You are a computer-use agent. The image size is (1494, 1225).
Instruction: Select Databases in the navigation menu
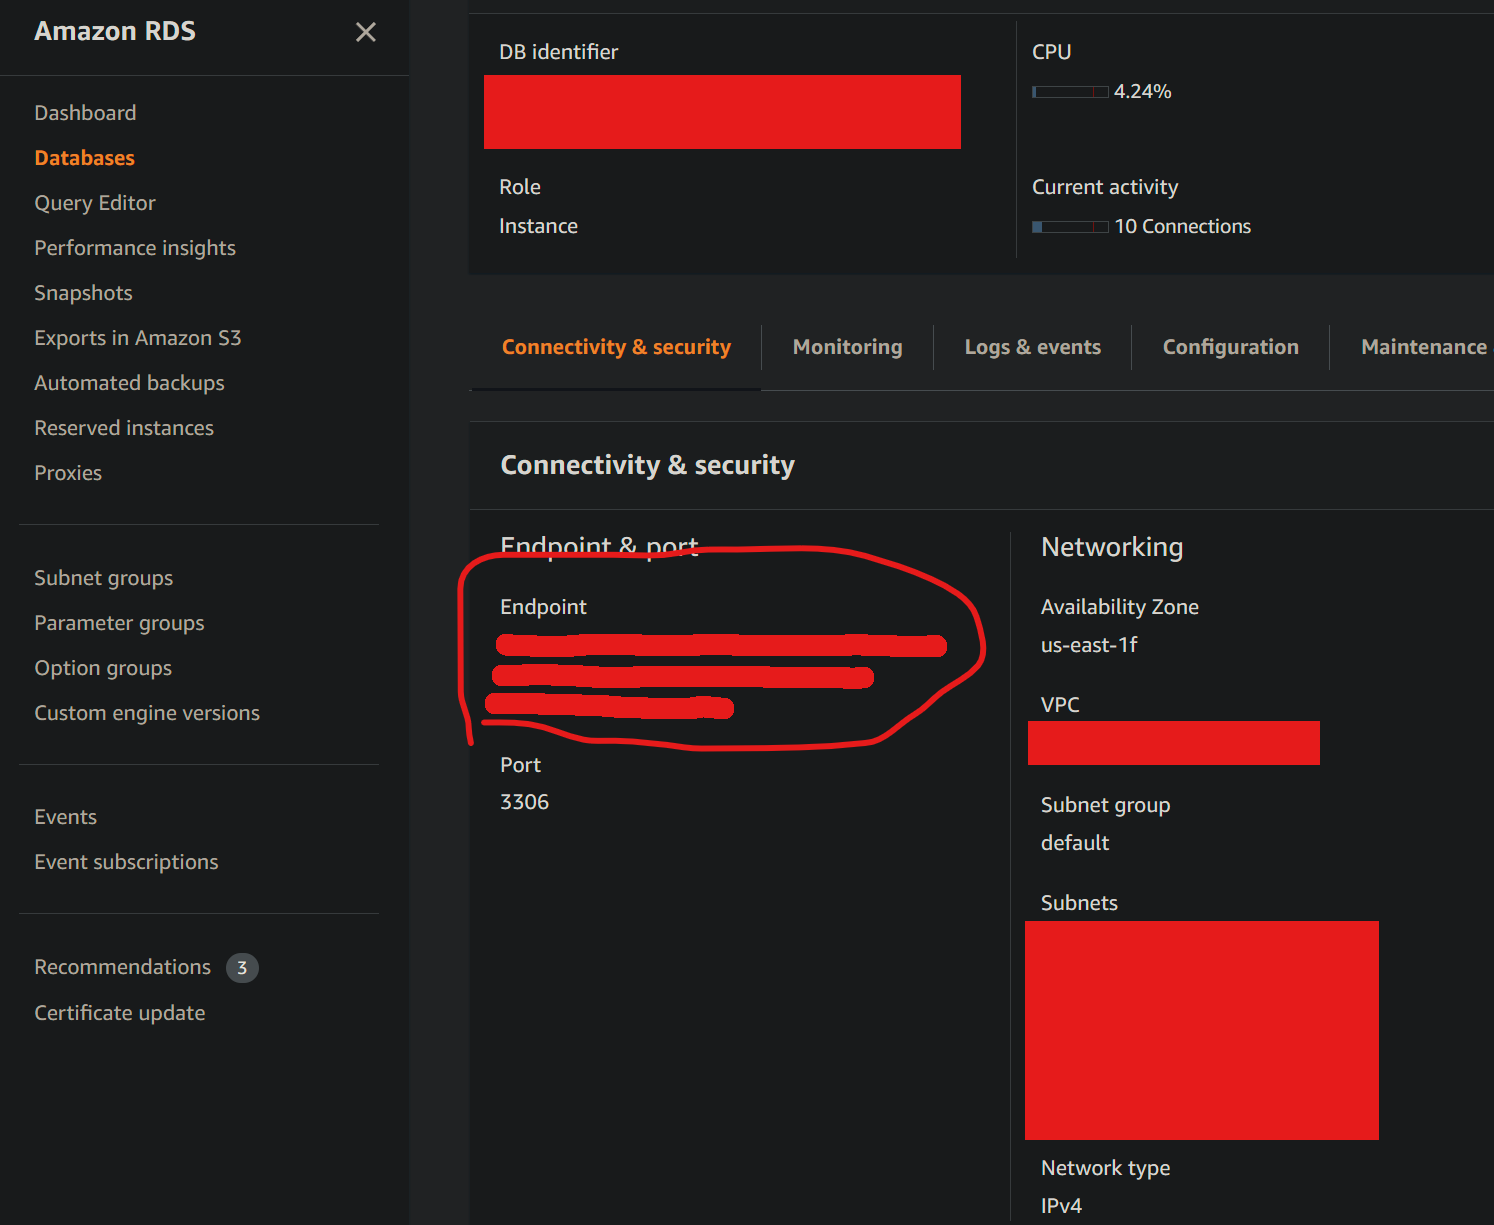[x=84, y=157]
